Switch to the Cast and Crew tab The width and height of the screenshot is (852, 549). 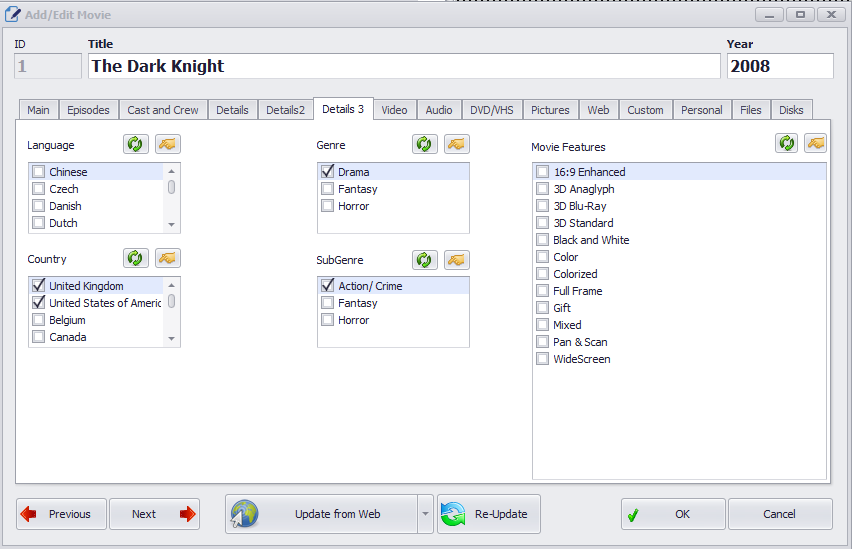[x=163, y=110]
